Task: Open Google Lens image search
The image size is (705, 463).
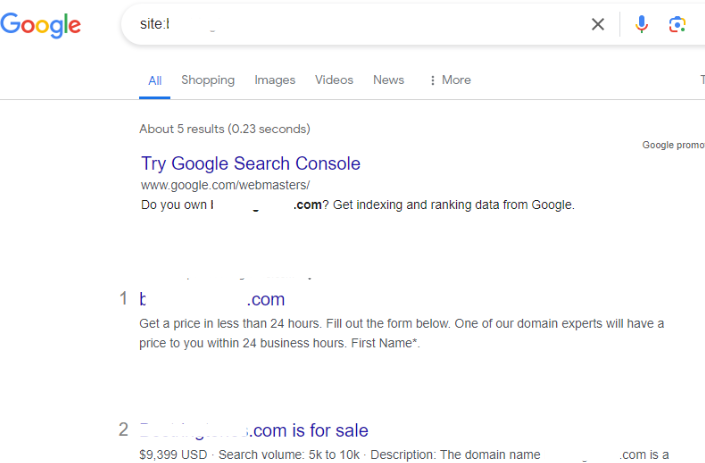Action: [x=678, y=24]
